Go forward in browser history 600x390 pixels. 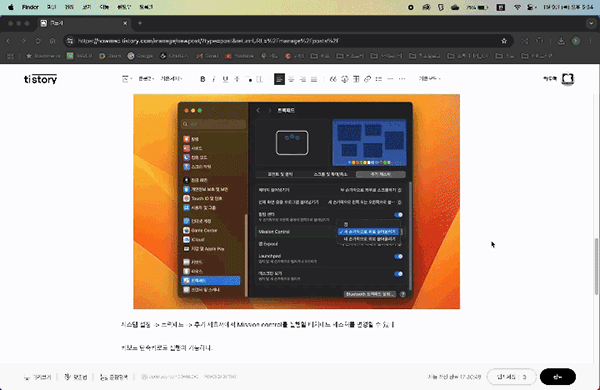coord(23,41)
